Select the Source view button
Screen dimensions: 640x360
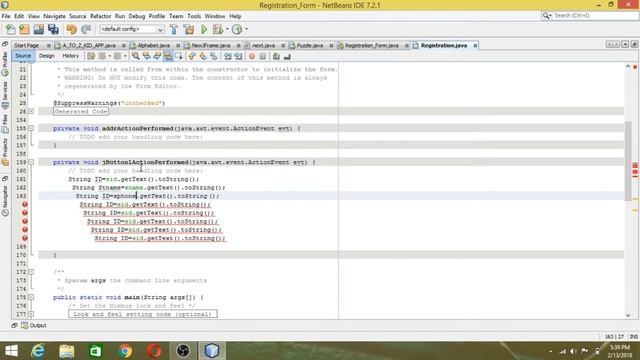[23, 56]
